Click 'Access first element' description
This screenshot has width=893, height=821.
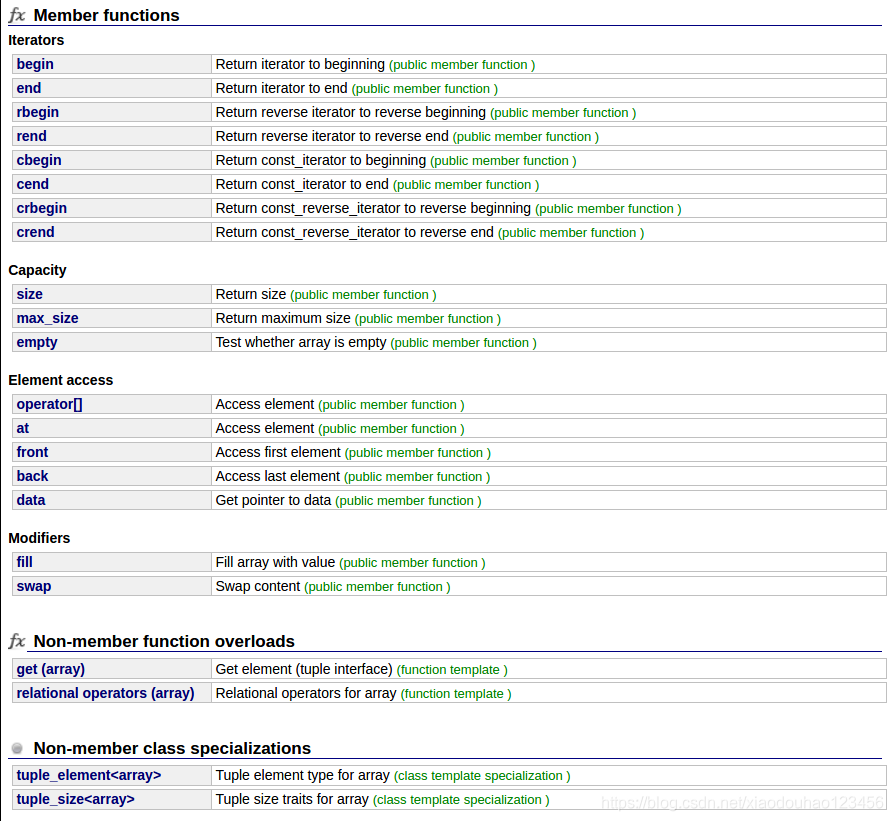(x=278, y=451)
